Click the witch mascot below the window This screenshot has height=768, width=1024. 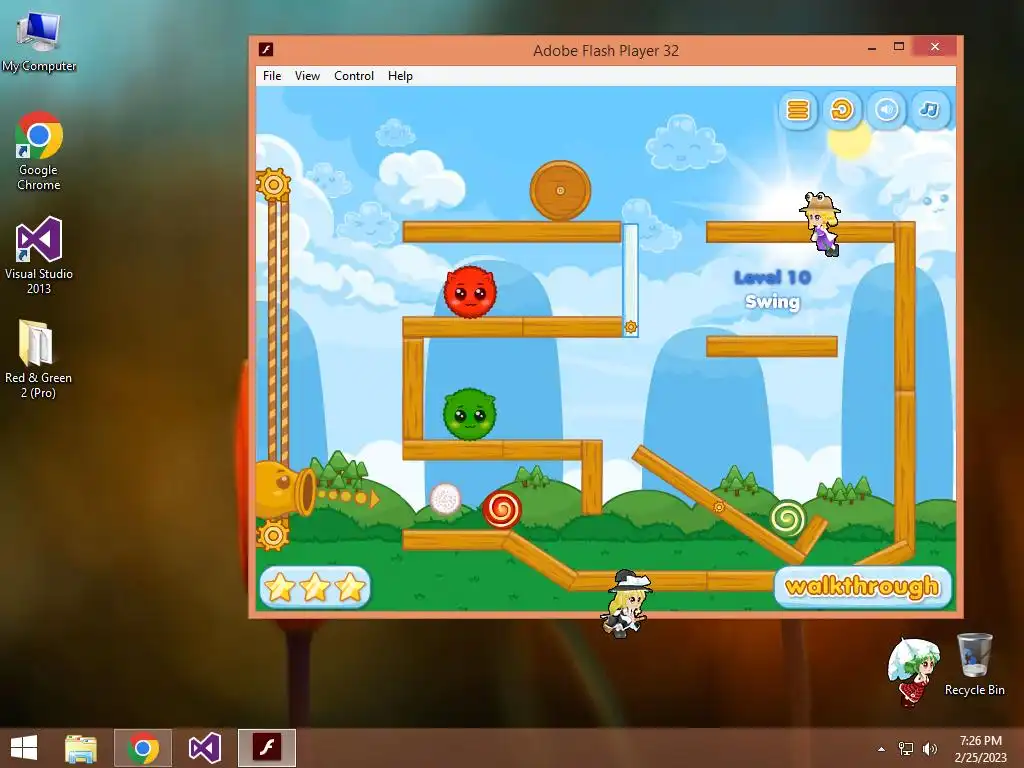click(x=626, y=603)
